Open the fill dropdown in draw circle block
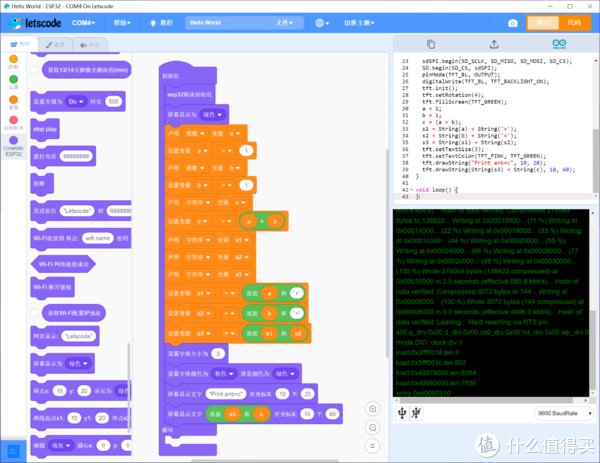The height and width of the screenshot is (463, 600). (x=60, y=445)
